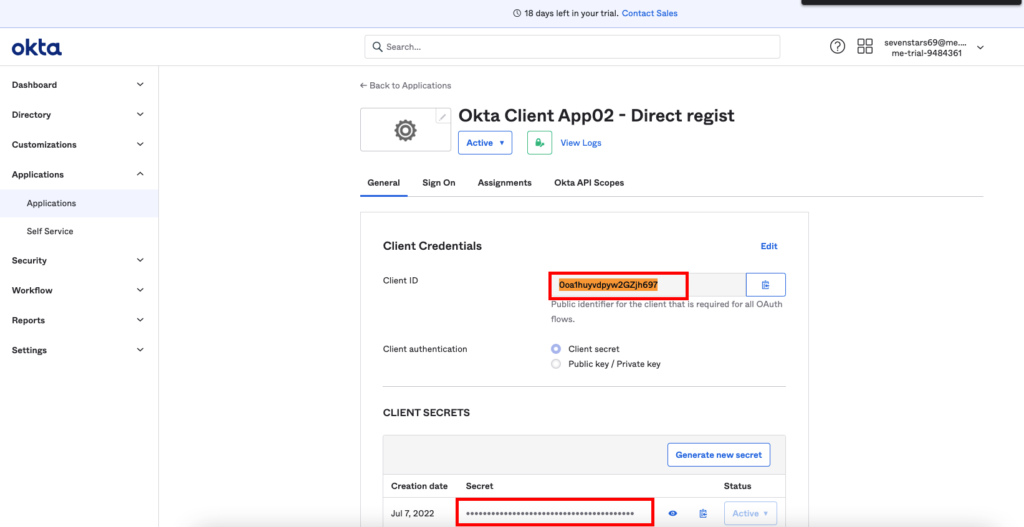Click the green provisioning icon beside View Logs
The height and width of the screenshot is (527, 1024).
point(539,143)
